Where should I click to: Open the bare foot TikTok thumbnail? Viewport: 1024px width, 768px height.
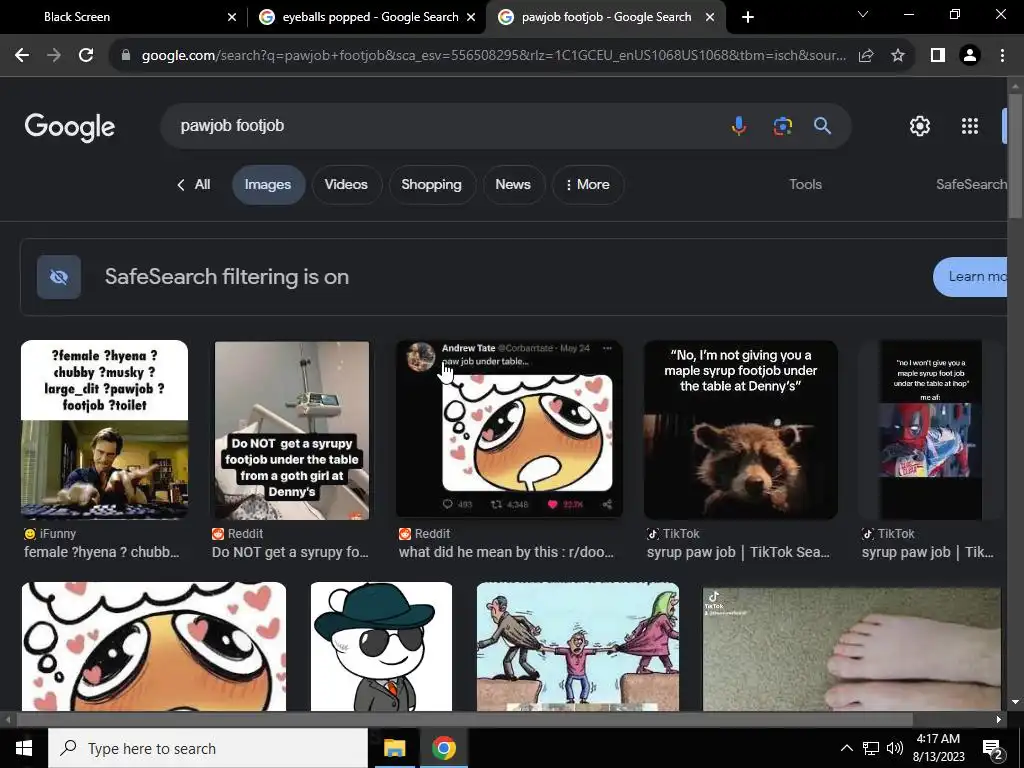(852, 647)
